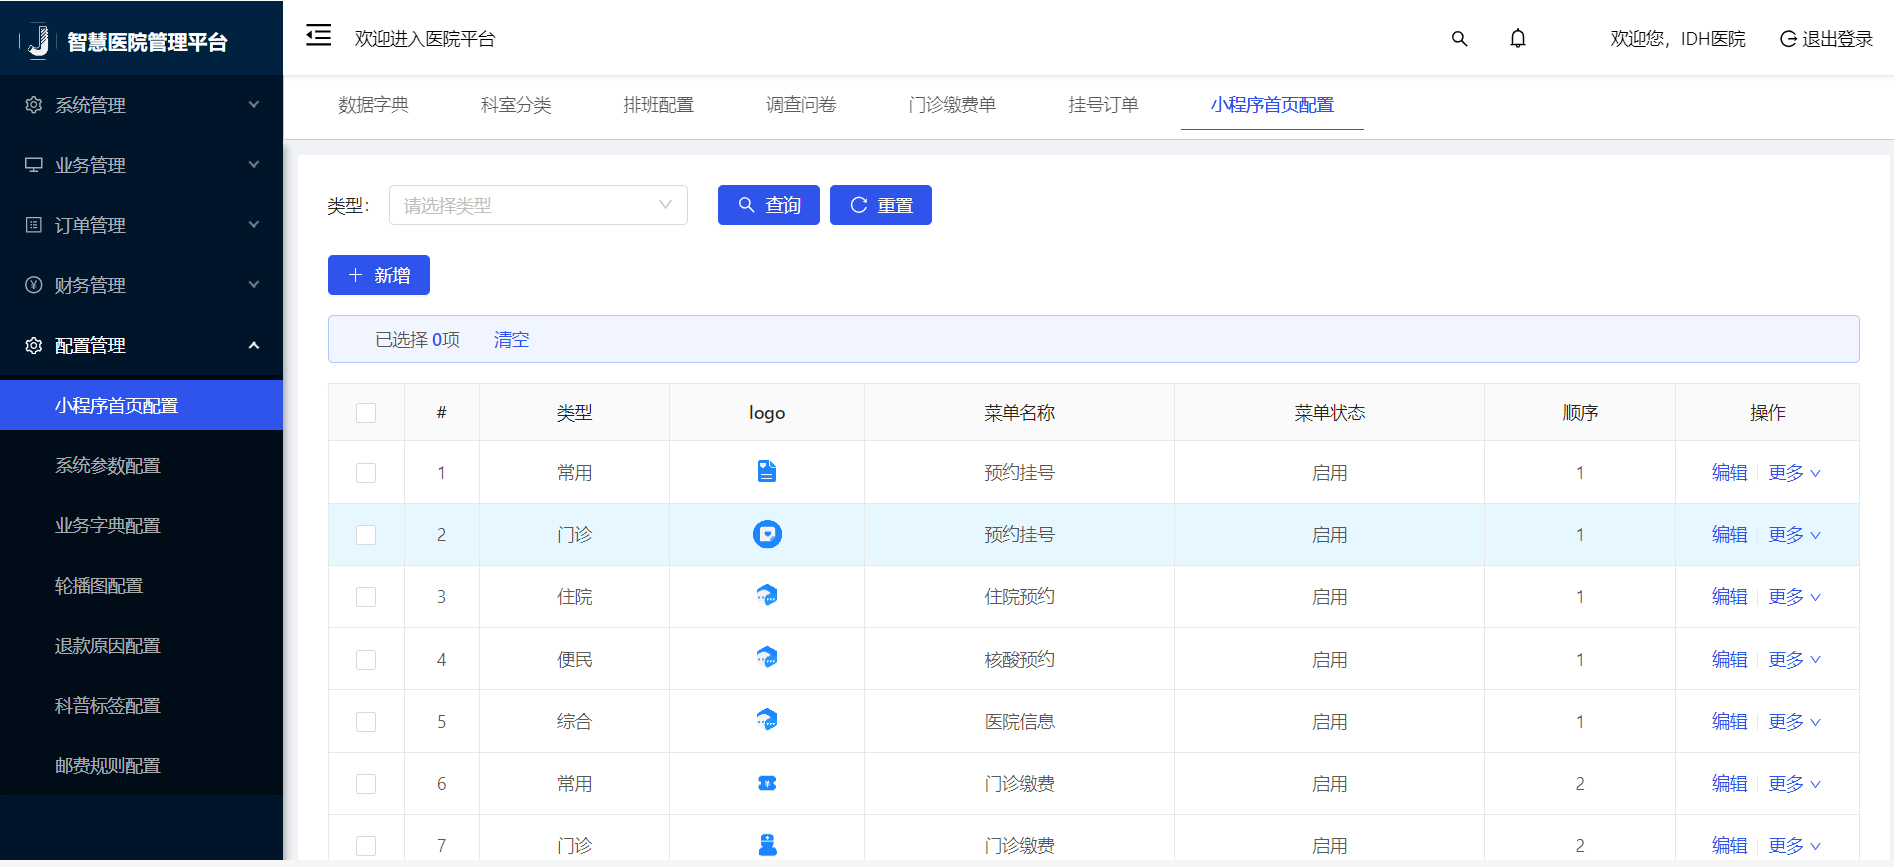Viewport: 1894px width, 867px height.
Task: Open 更多 dropdown in row 2
Action: coord(1794,535)
